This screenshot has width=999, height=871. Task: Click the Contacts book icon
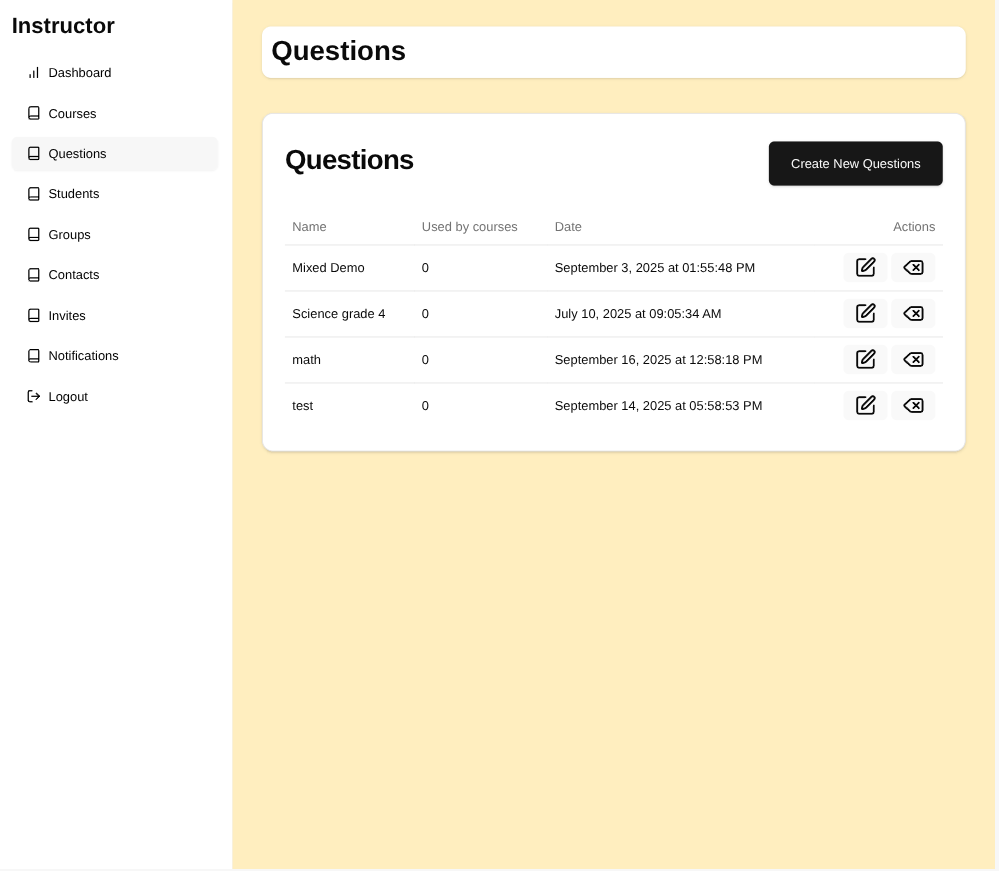[x=34, y=275]
